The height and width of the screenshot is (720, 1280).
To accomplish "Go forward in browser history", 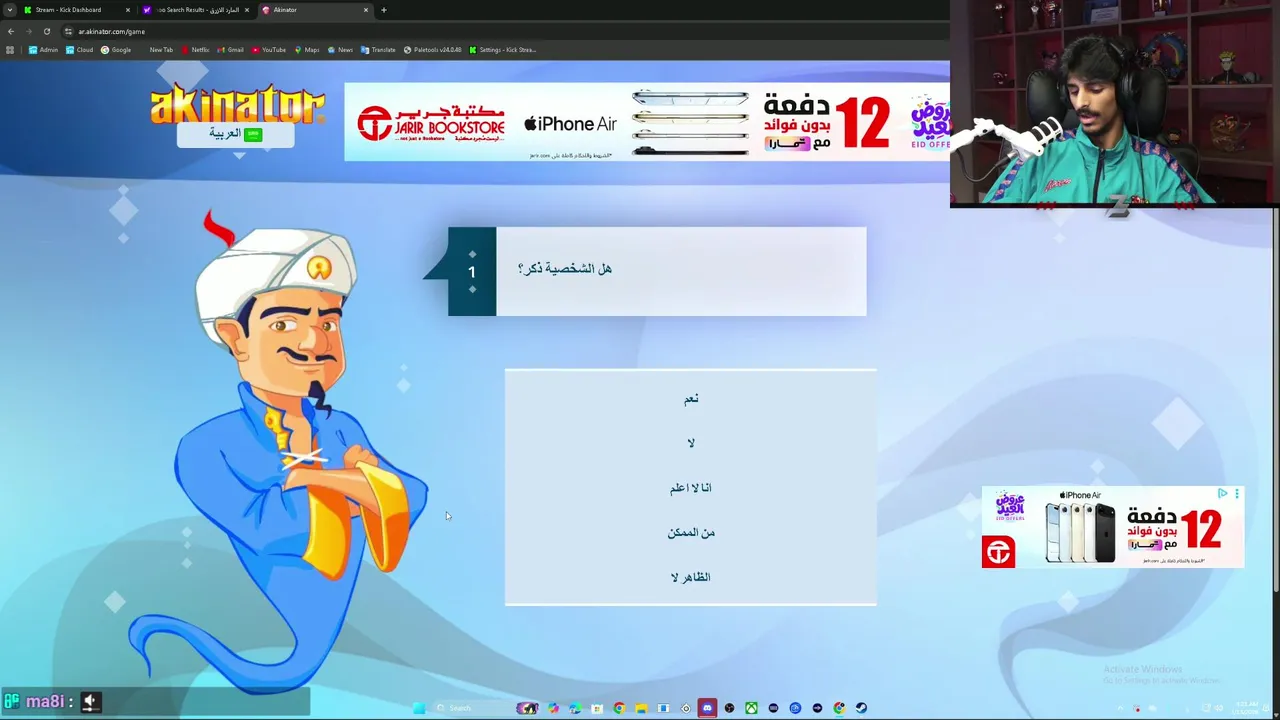I will 28,31.
